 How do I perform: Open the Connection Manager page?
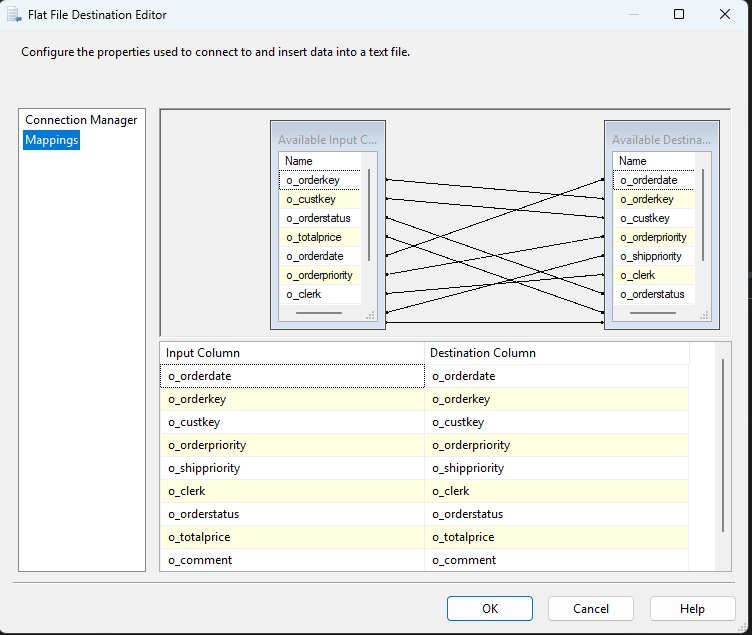tap(81, 120)
